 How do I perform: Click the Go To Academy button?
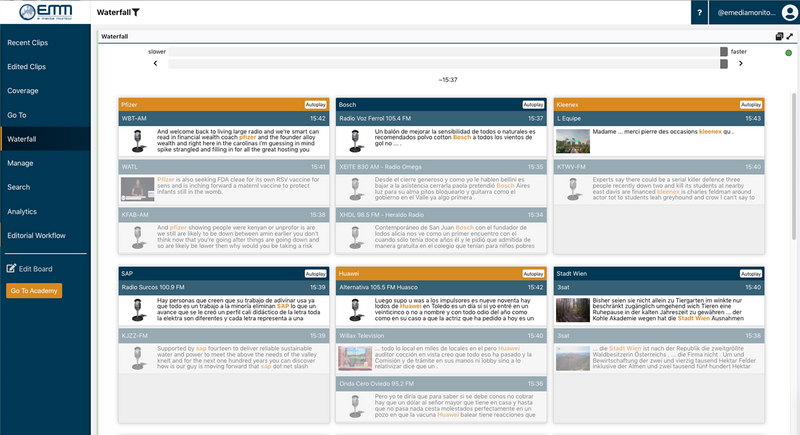[34, 291]
